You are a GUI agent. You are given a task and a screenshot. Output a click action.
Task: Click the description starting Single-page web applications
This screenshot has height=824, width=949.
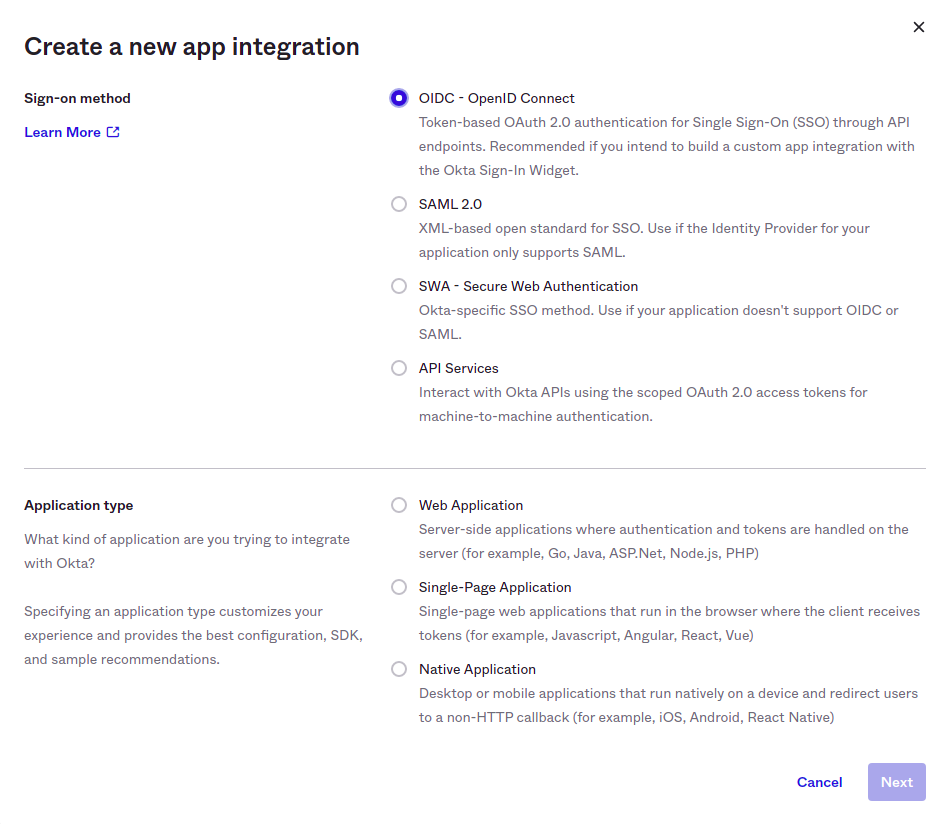(669, 623)
